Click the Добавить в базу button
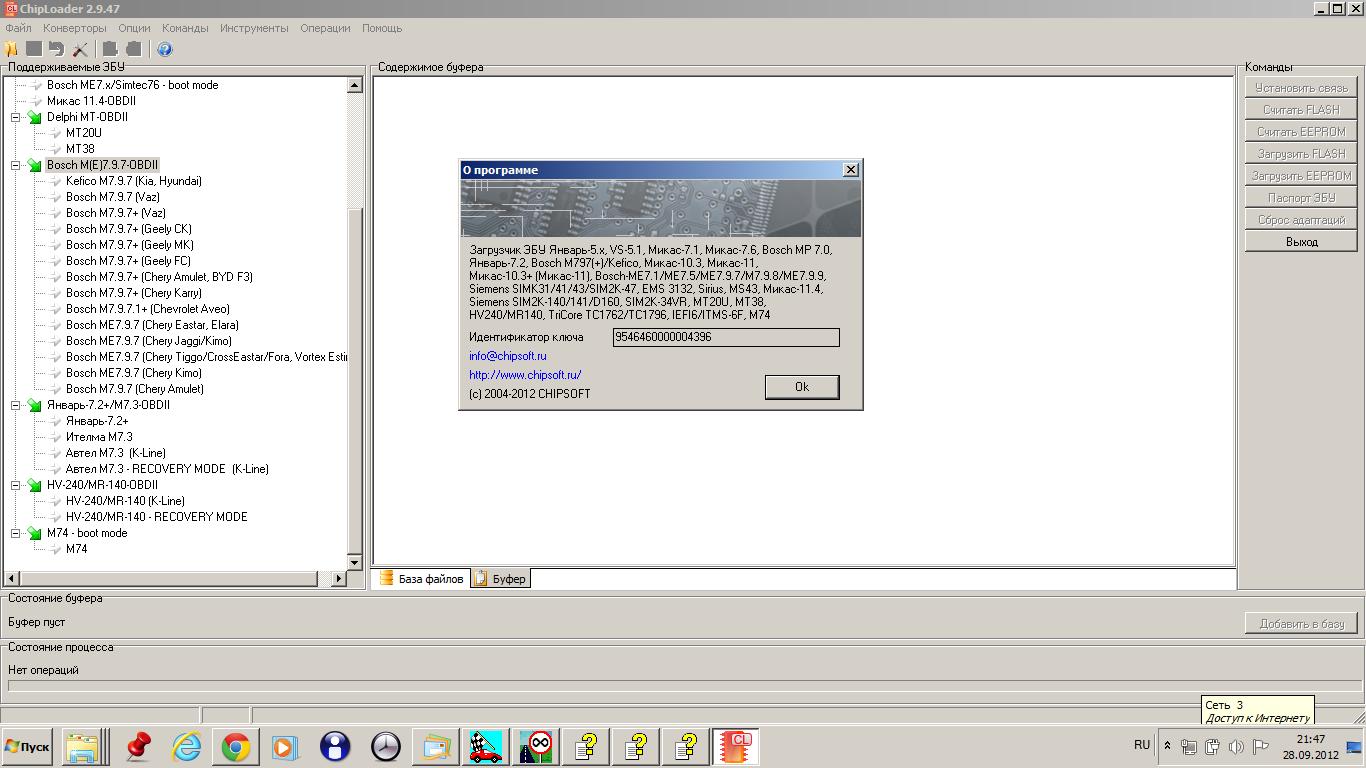Image resolution: width=1366 pixels, height=768 pixels. coord(1302,623)
